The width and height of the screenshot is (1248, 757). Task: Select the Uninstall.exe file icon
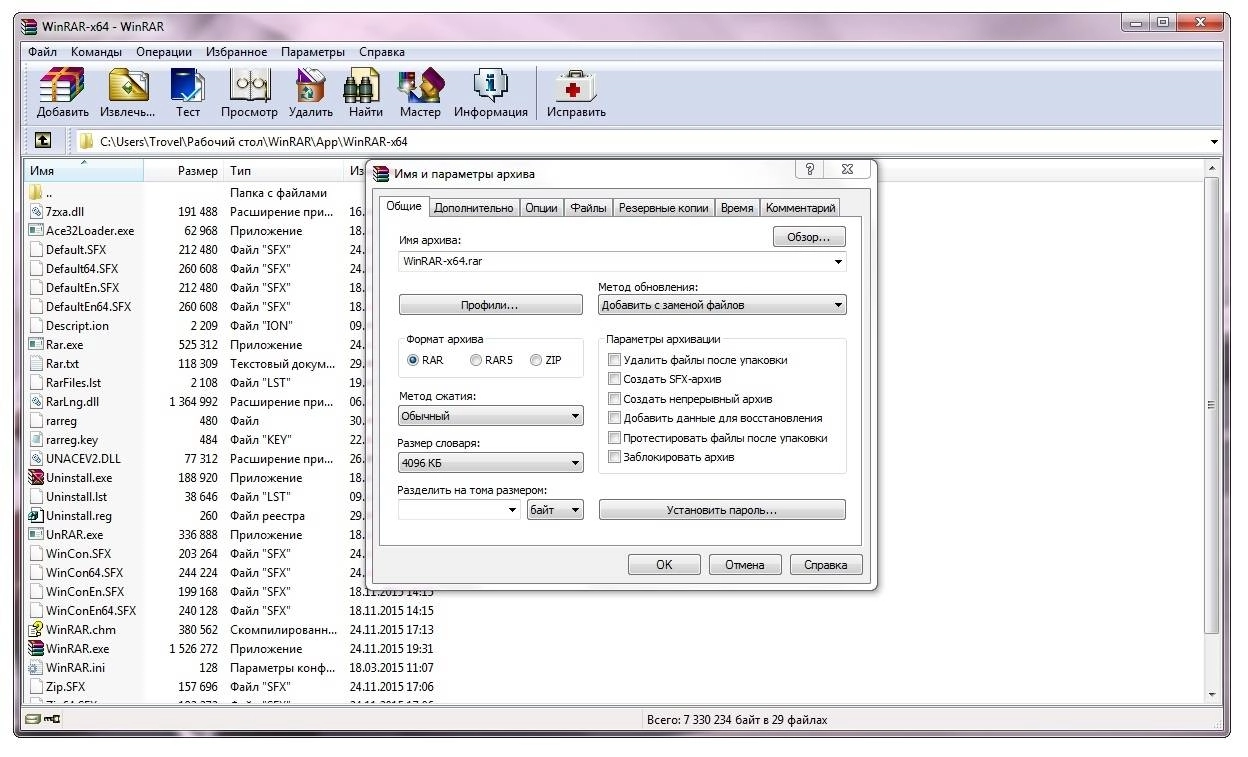tap(36, 478)
